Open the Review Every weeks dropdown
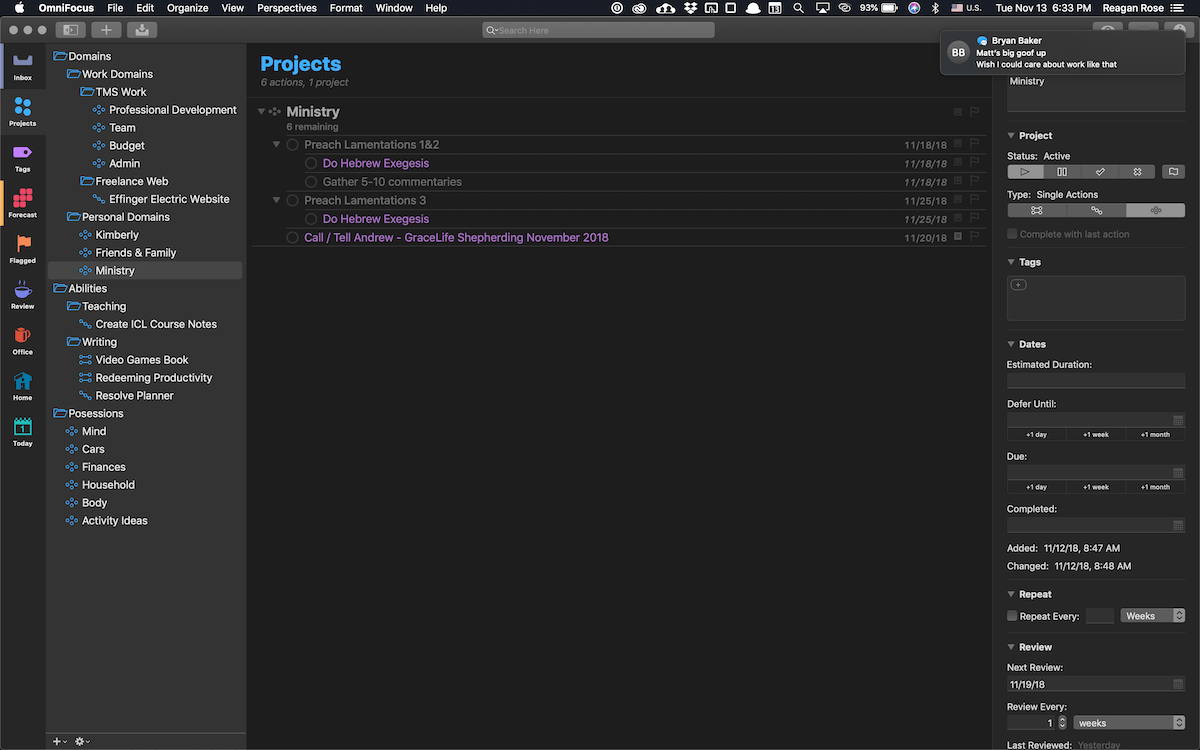This screenshot has width=1200, height=750. 1129,723
